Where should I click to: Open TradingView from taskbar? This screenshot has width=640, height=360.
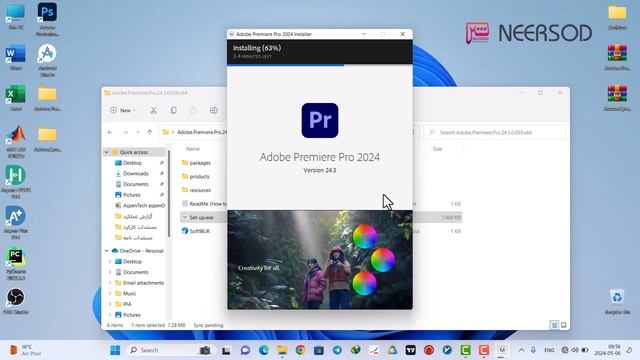pos(411,350)
